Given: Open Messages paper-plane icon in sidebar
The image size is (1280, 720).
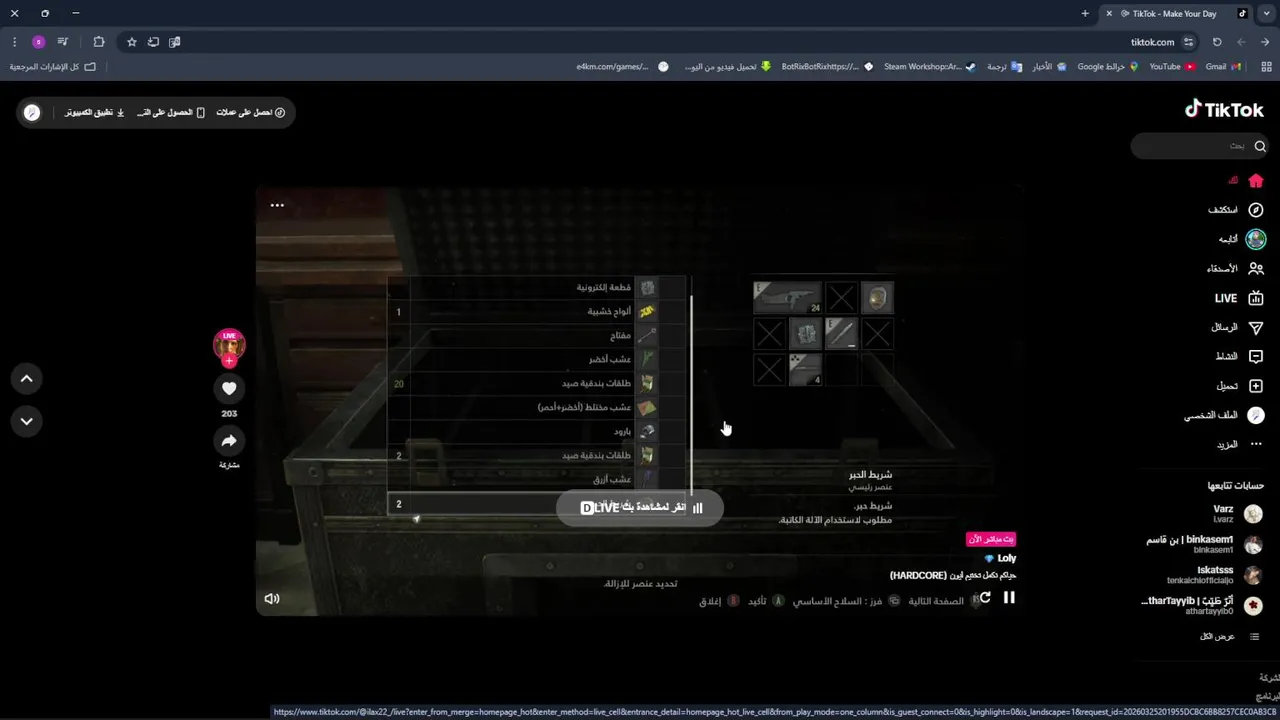Looking at the screenshot, I should click(1256, 327).
